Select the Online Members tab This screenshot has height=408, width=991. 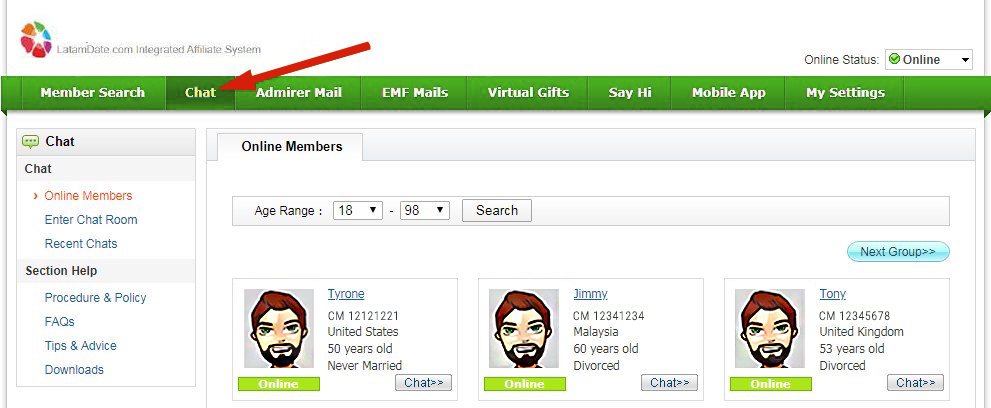point(291,147)
